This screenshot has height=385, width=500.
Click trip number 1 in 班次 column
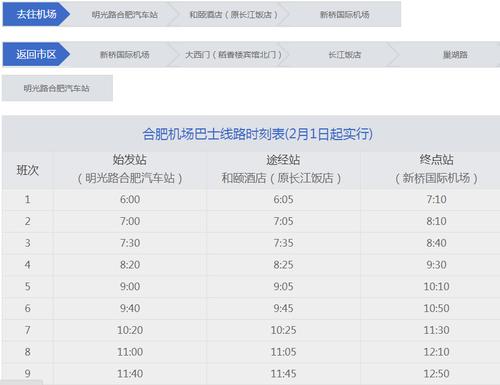pyautogui.click(x=28, y=199)
